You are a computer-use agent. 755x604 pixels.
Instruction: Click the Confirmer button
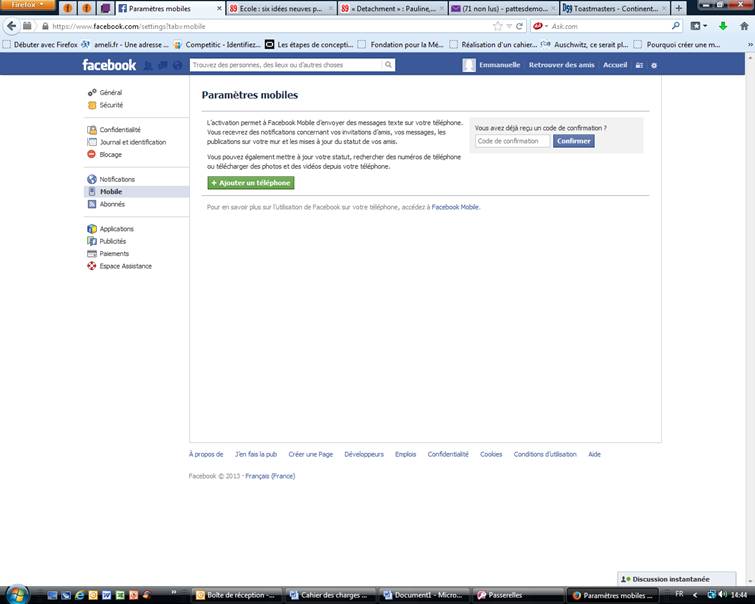point(573,141)
